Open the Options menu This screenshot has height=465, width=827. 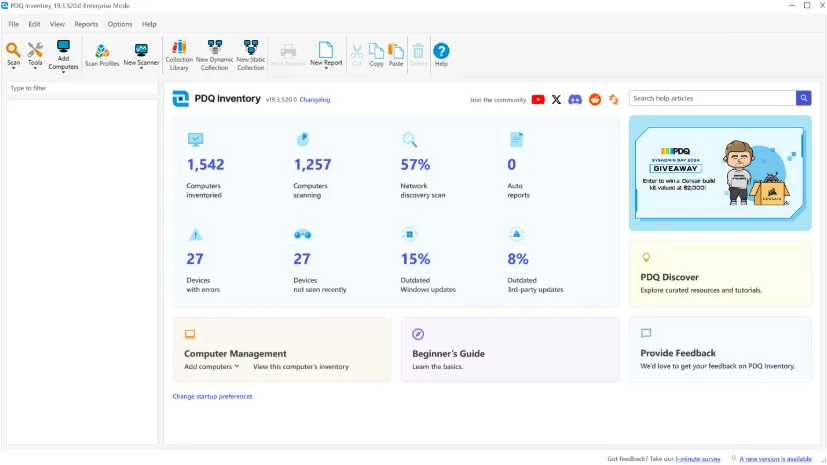pyautogui.click(x=120, y=24)
